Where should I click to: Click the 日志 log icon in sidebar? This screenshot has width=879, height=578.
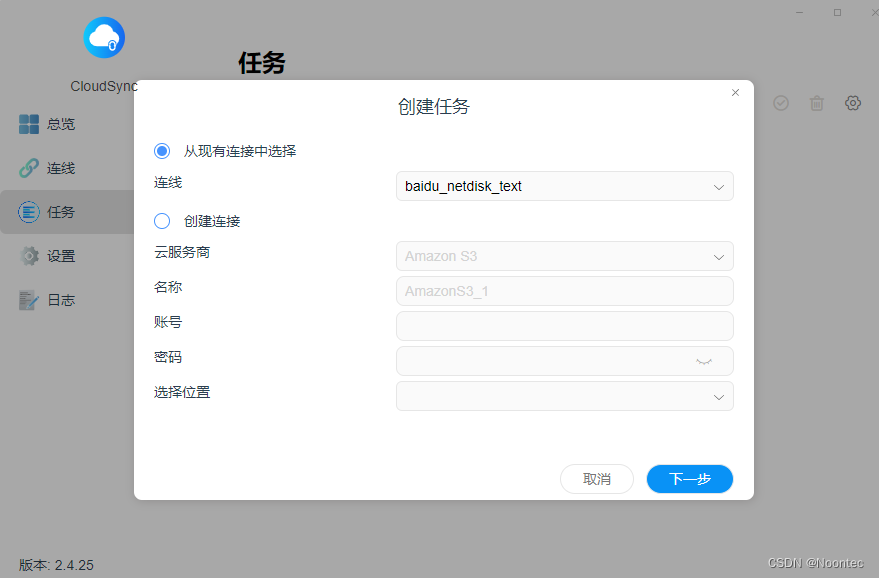point(29,300)
